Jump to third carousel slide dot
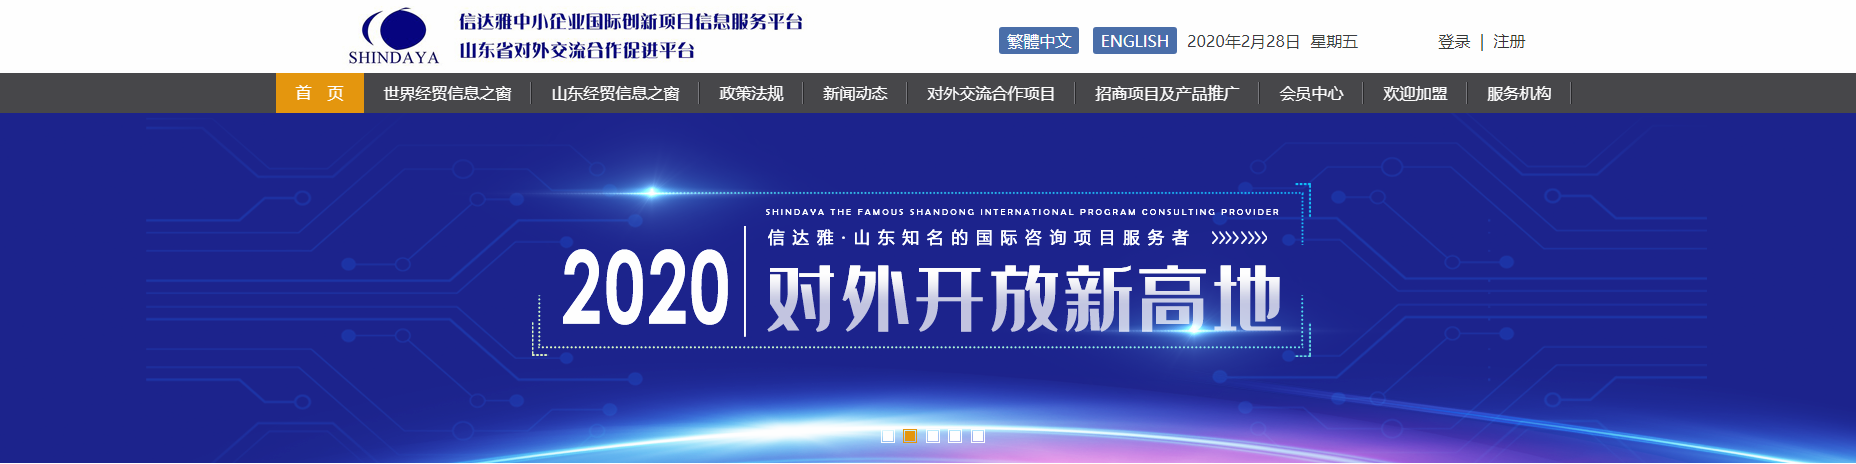This screenshot has height=464, width=1856. click(933, 436)
